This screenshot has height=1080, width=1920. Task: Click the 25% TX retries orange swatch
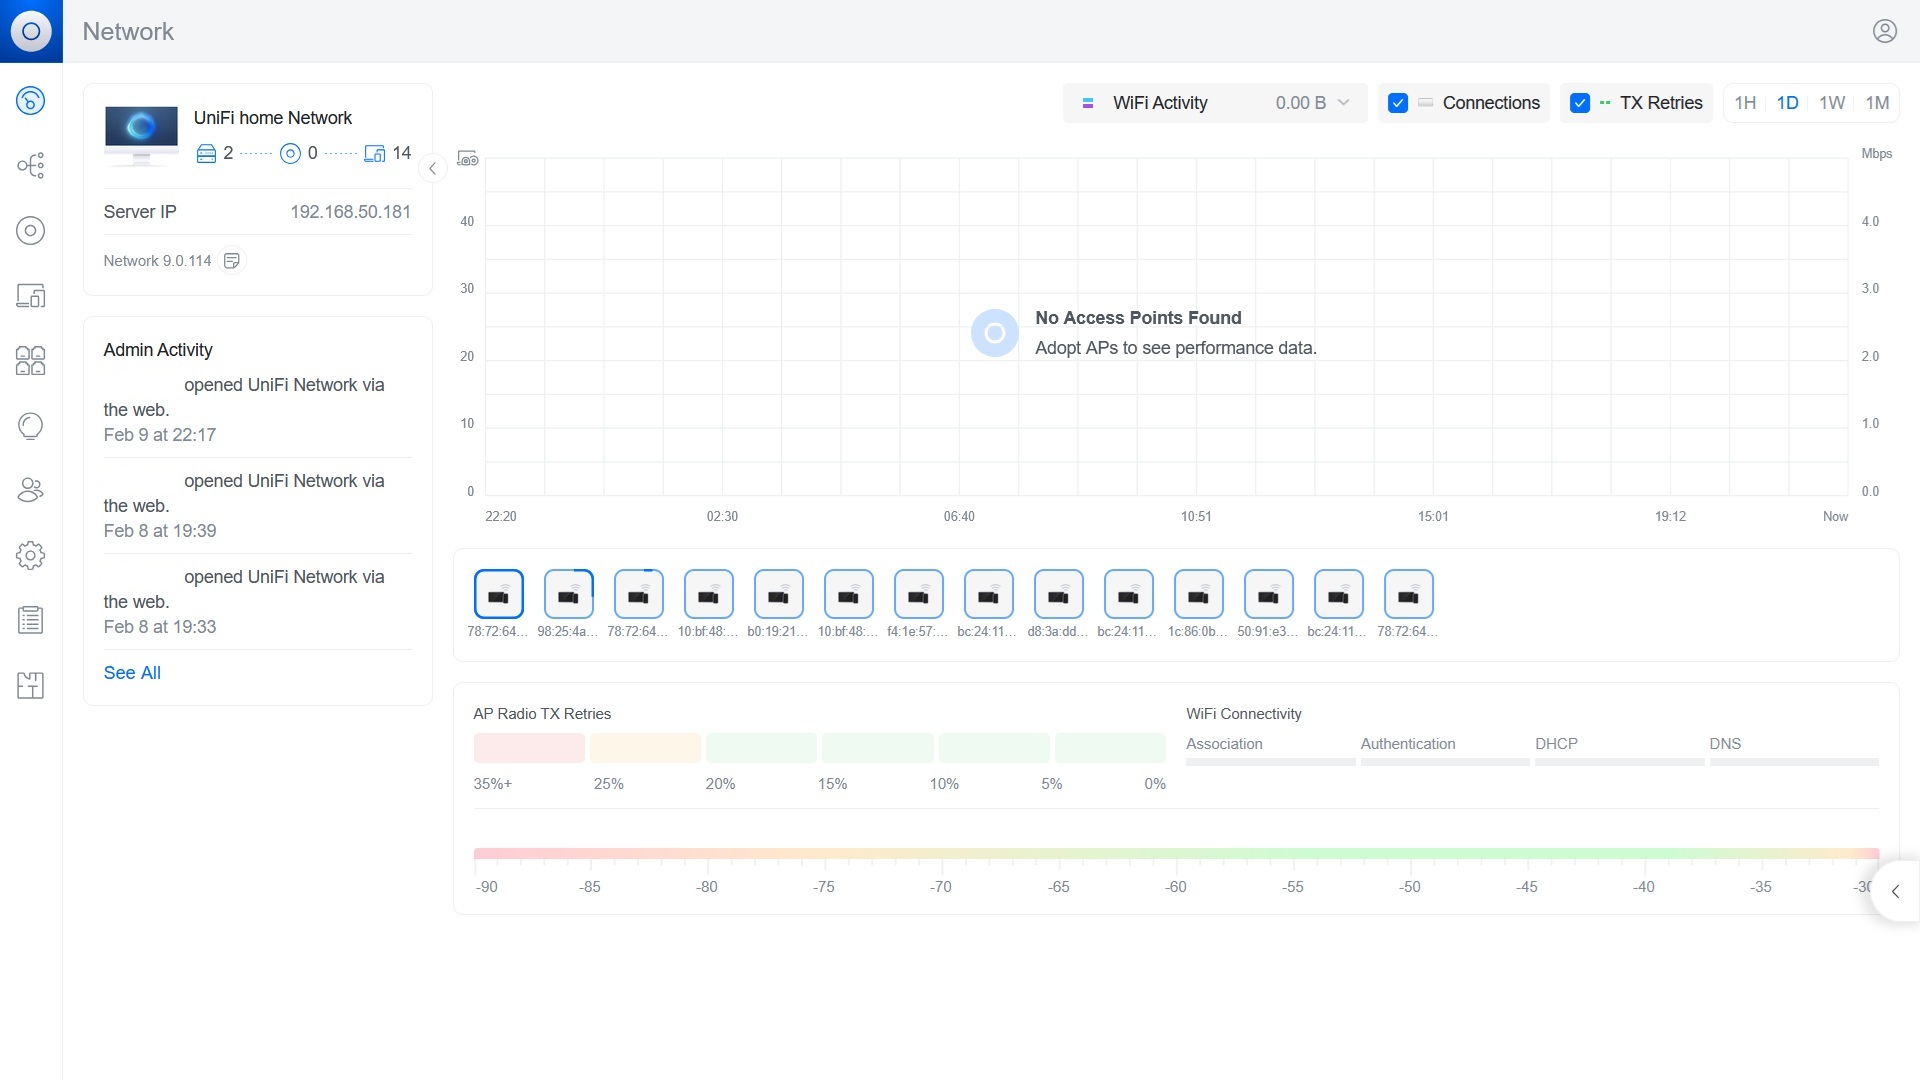pyautogui.click(x=645, y=748)
